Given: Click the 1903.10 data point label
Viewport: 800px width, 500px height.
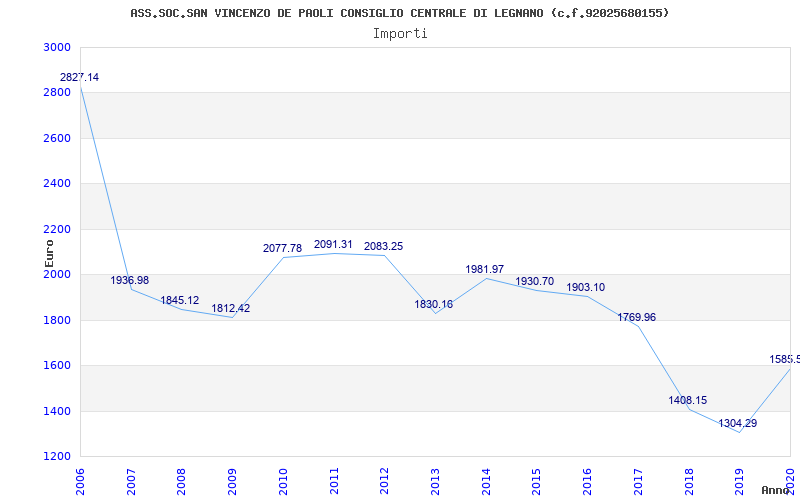Looking at the screenshot, I should coord(586,287).
